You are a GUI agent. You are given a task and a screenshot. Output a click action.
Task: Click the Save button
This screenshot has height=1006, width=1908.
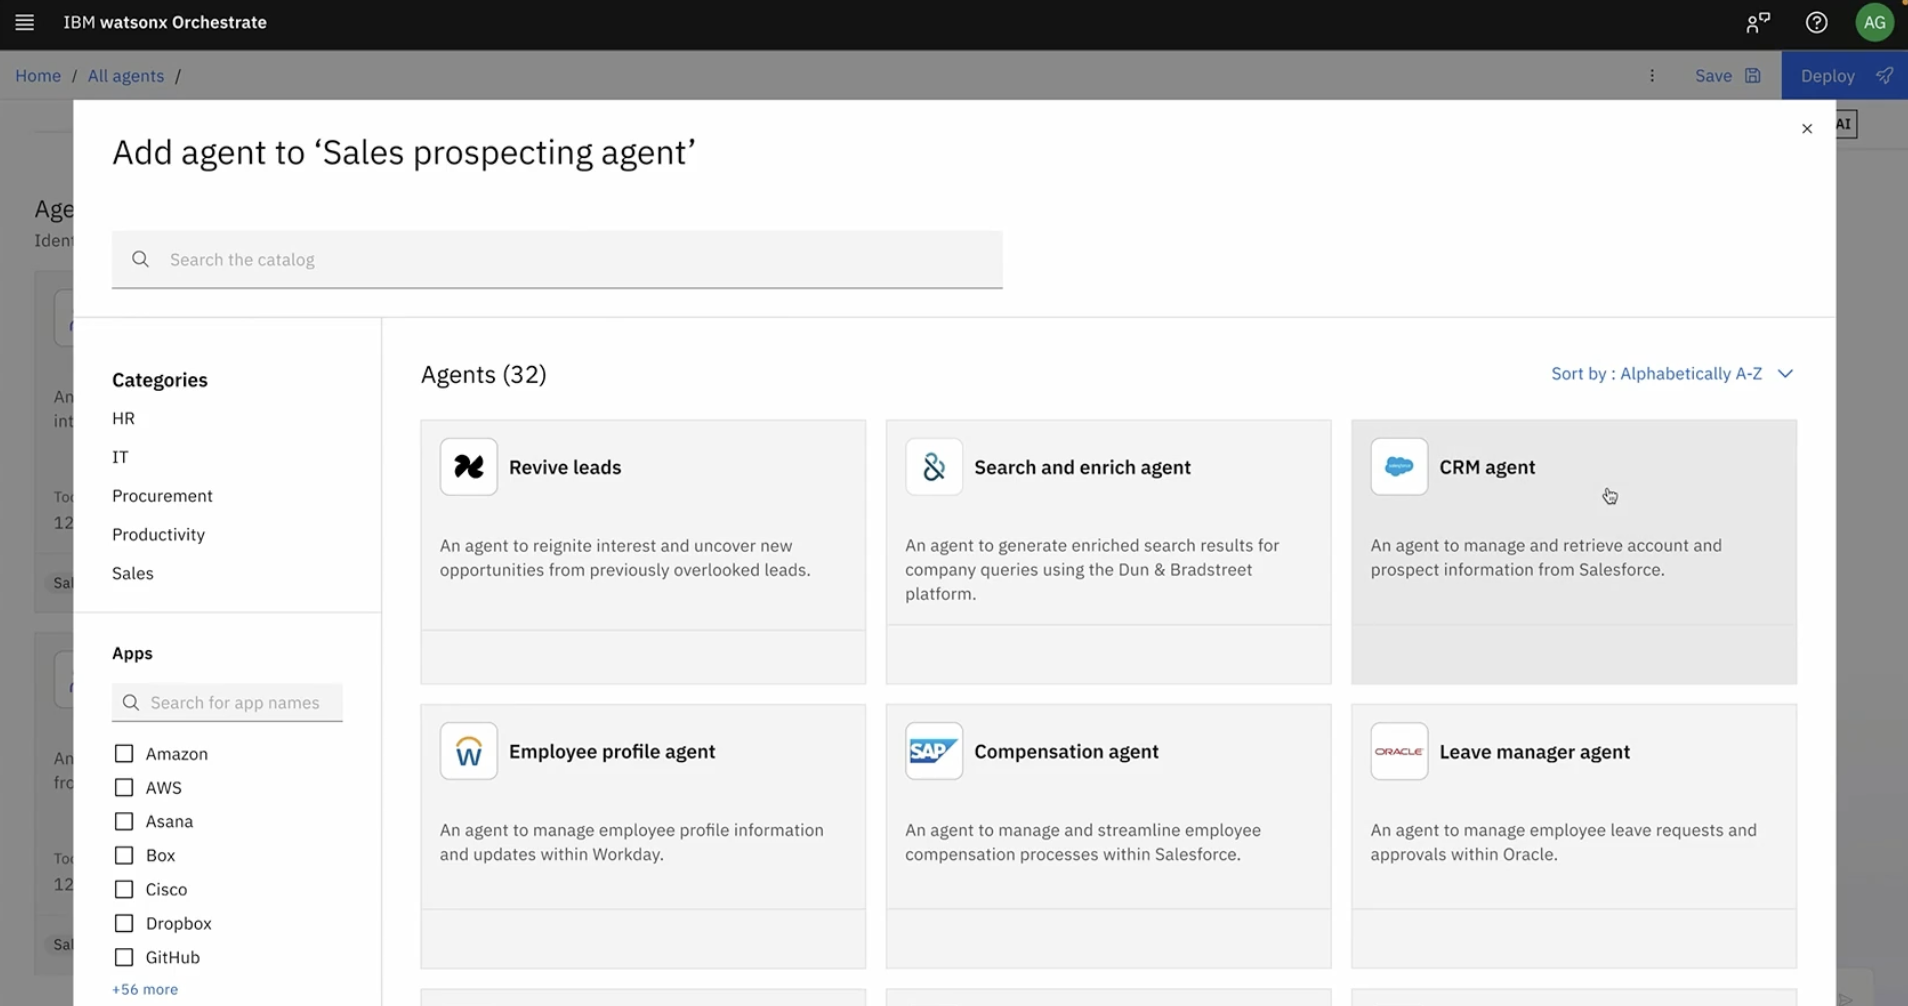(1727, 75)
